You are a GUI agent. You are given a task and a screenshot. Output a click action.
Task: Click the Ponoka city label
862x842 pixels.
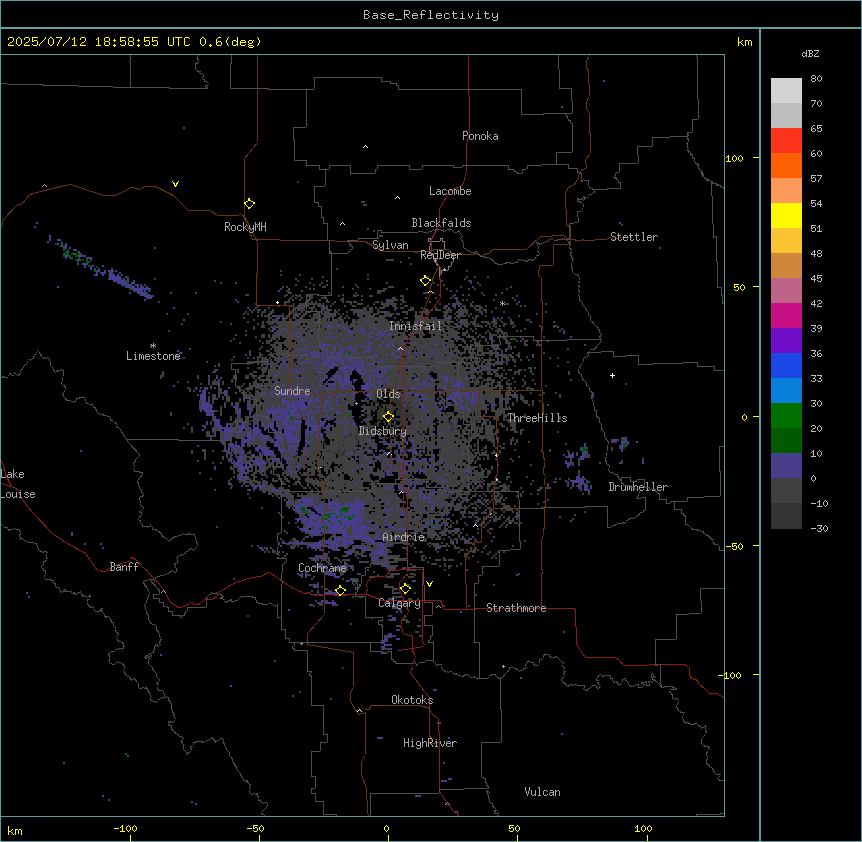click(480, 136)
